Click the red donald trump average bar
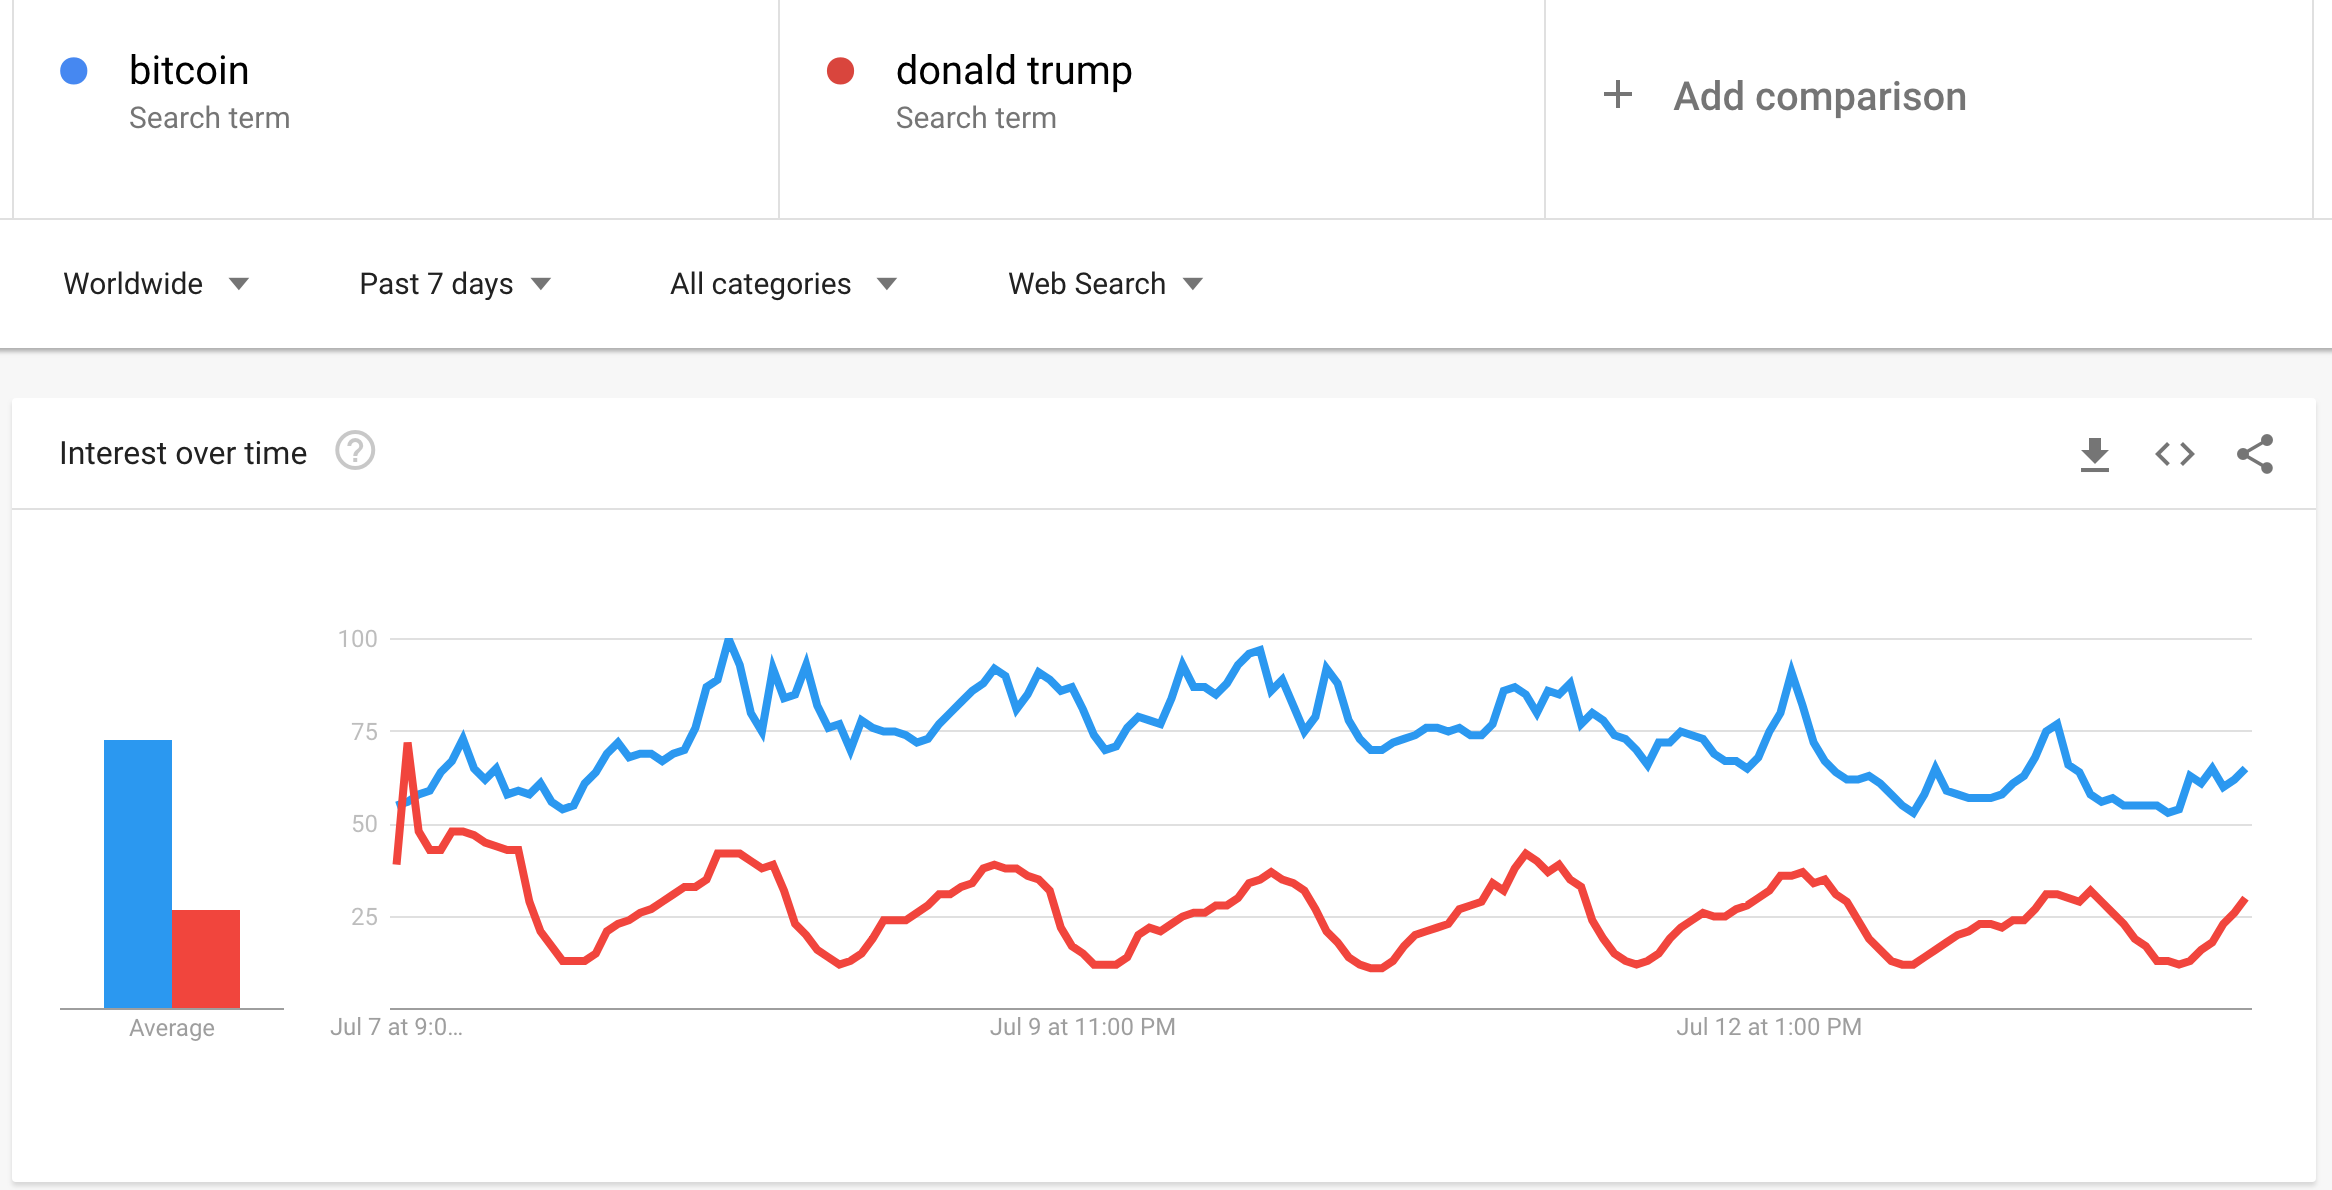This screenshot has height=1190, width=2332. click(206, 958)
